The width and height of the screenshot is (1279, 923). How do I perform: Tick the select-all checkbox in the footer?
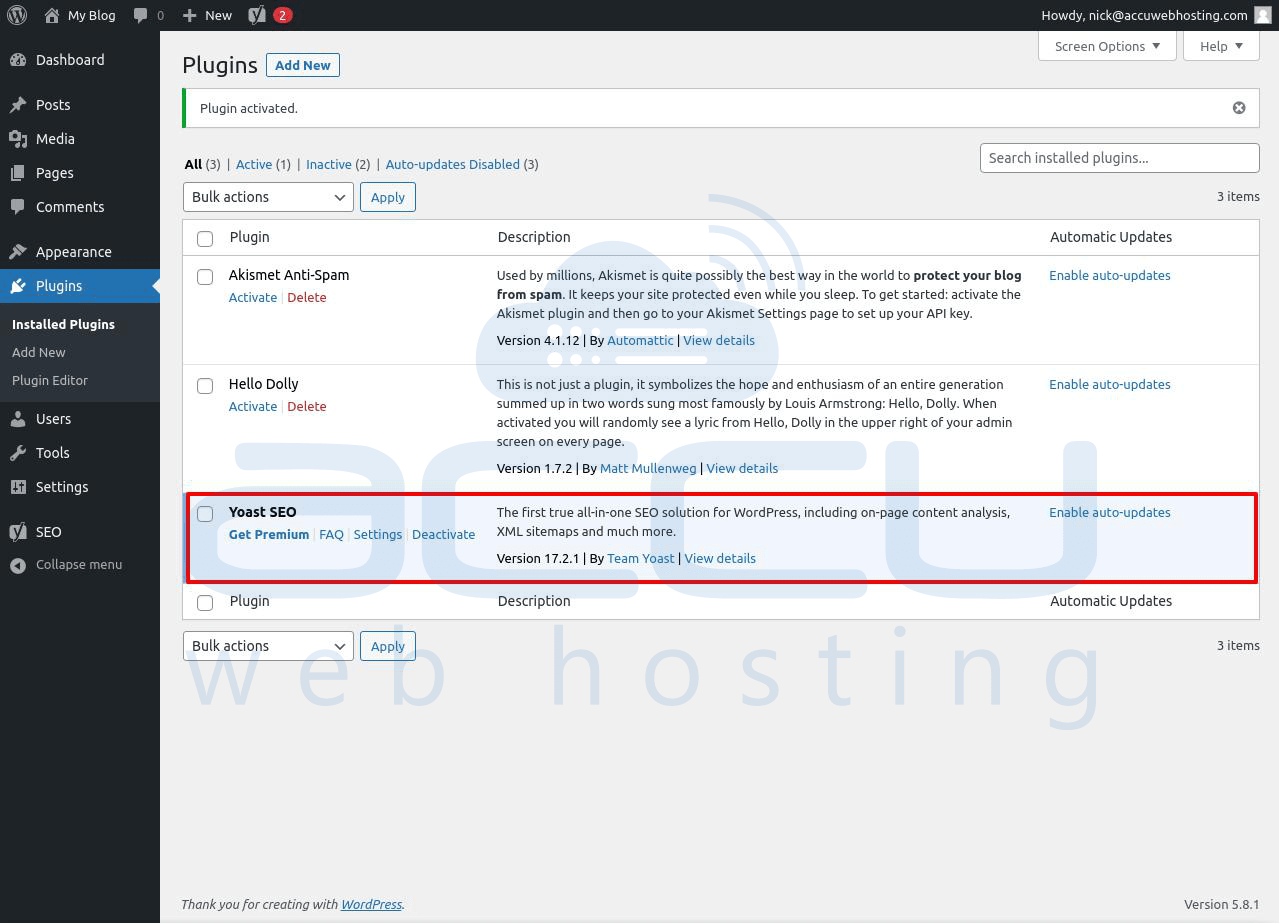point(205,602)
